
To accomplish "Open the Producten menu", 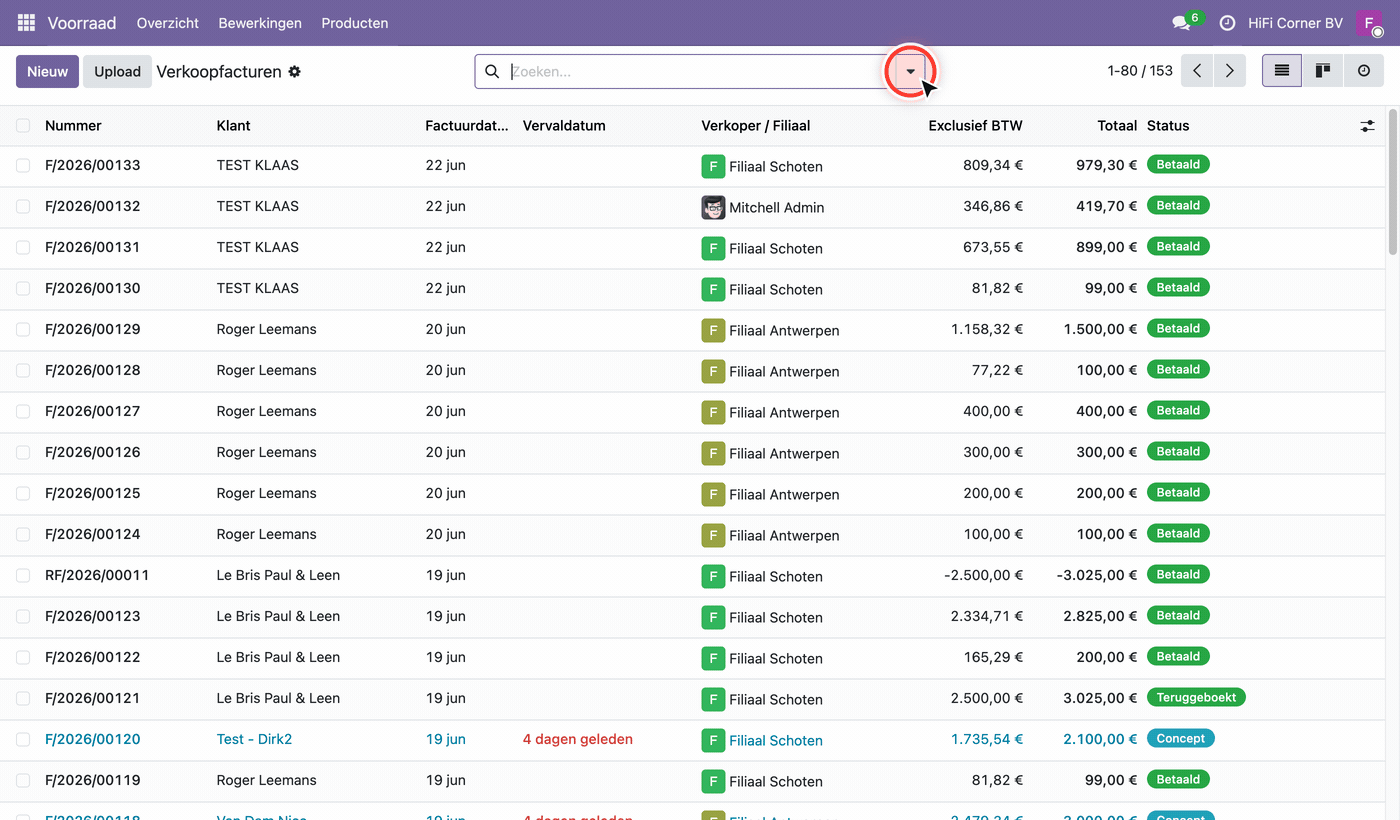I will [x=355, y=23].
